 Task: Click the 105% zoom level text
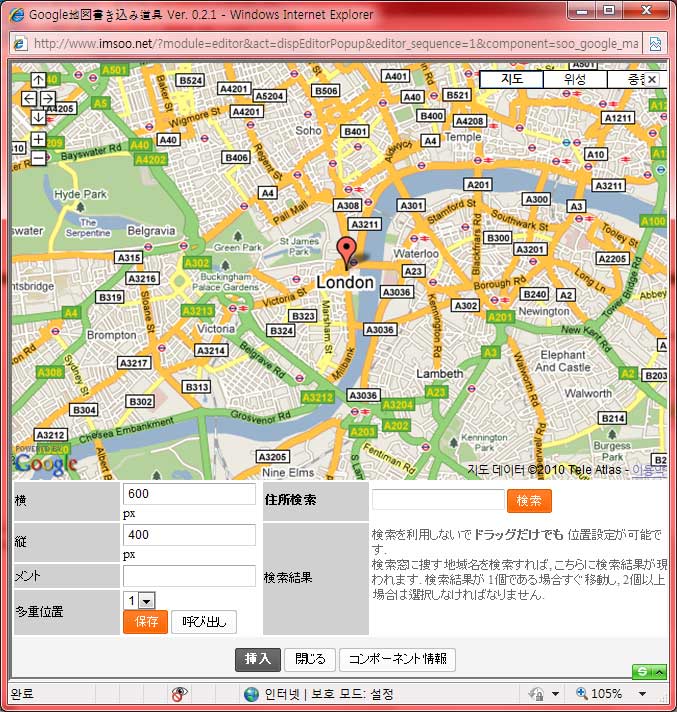(606, 694)
